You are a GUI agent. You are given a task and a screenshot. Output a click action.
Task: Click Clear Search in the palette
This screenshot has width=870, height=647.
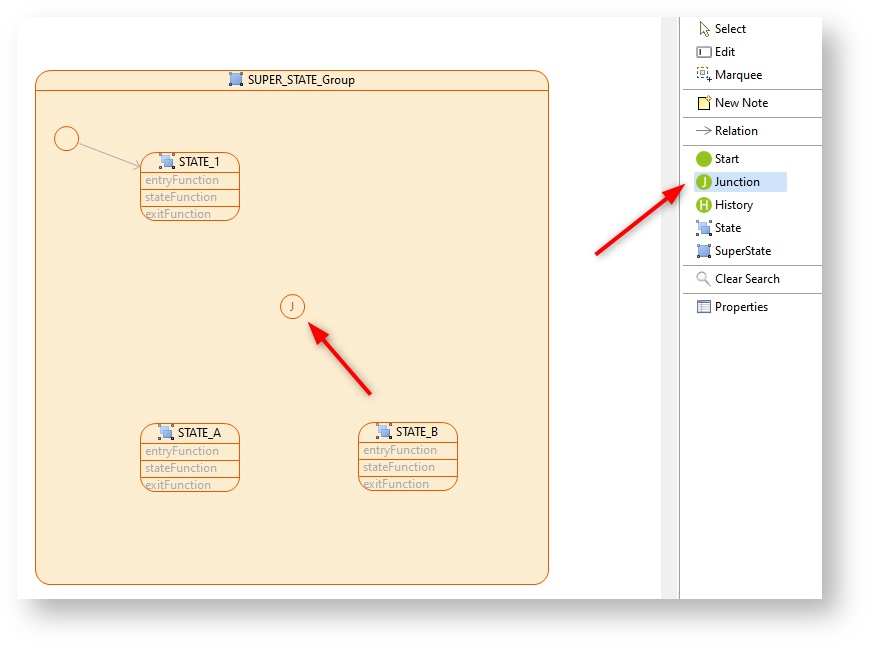click(746, 279)
